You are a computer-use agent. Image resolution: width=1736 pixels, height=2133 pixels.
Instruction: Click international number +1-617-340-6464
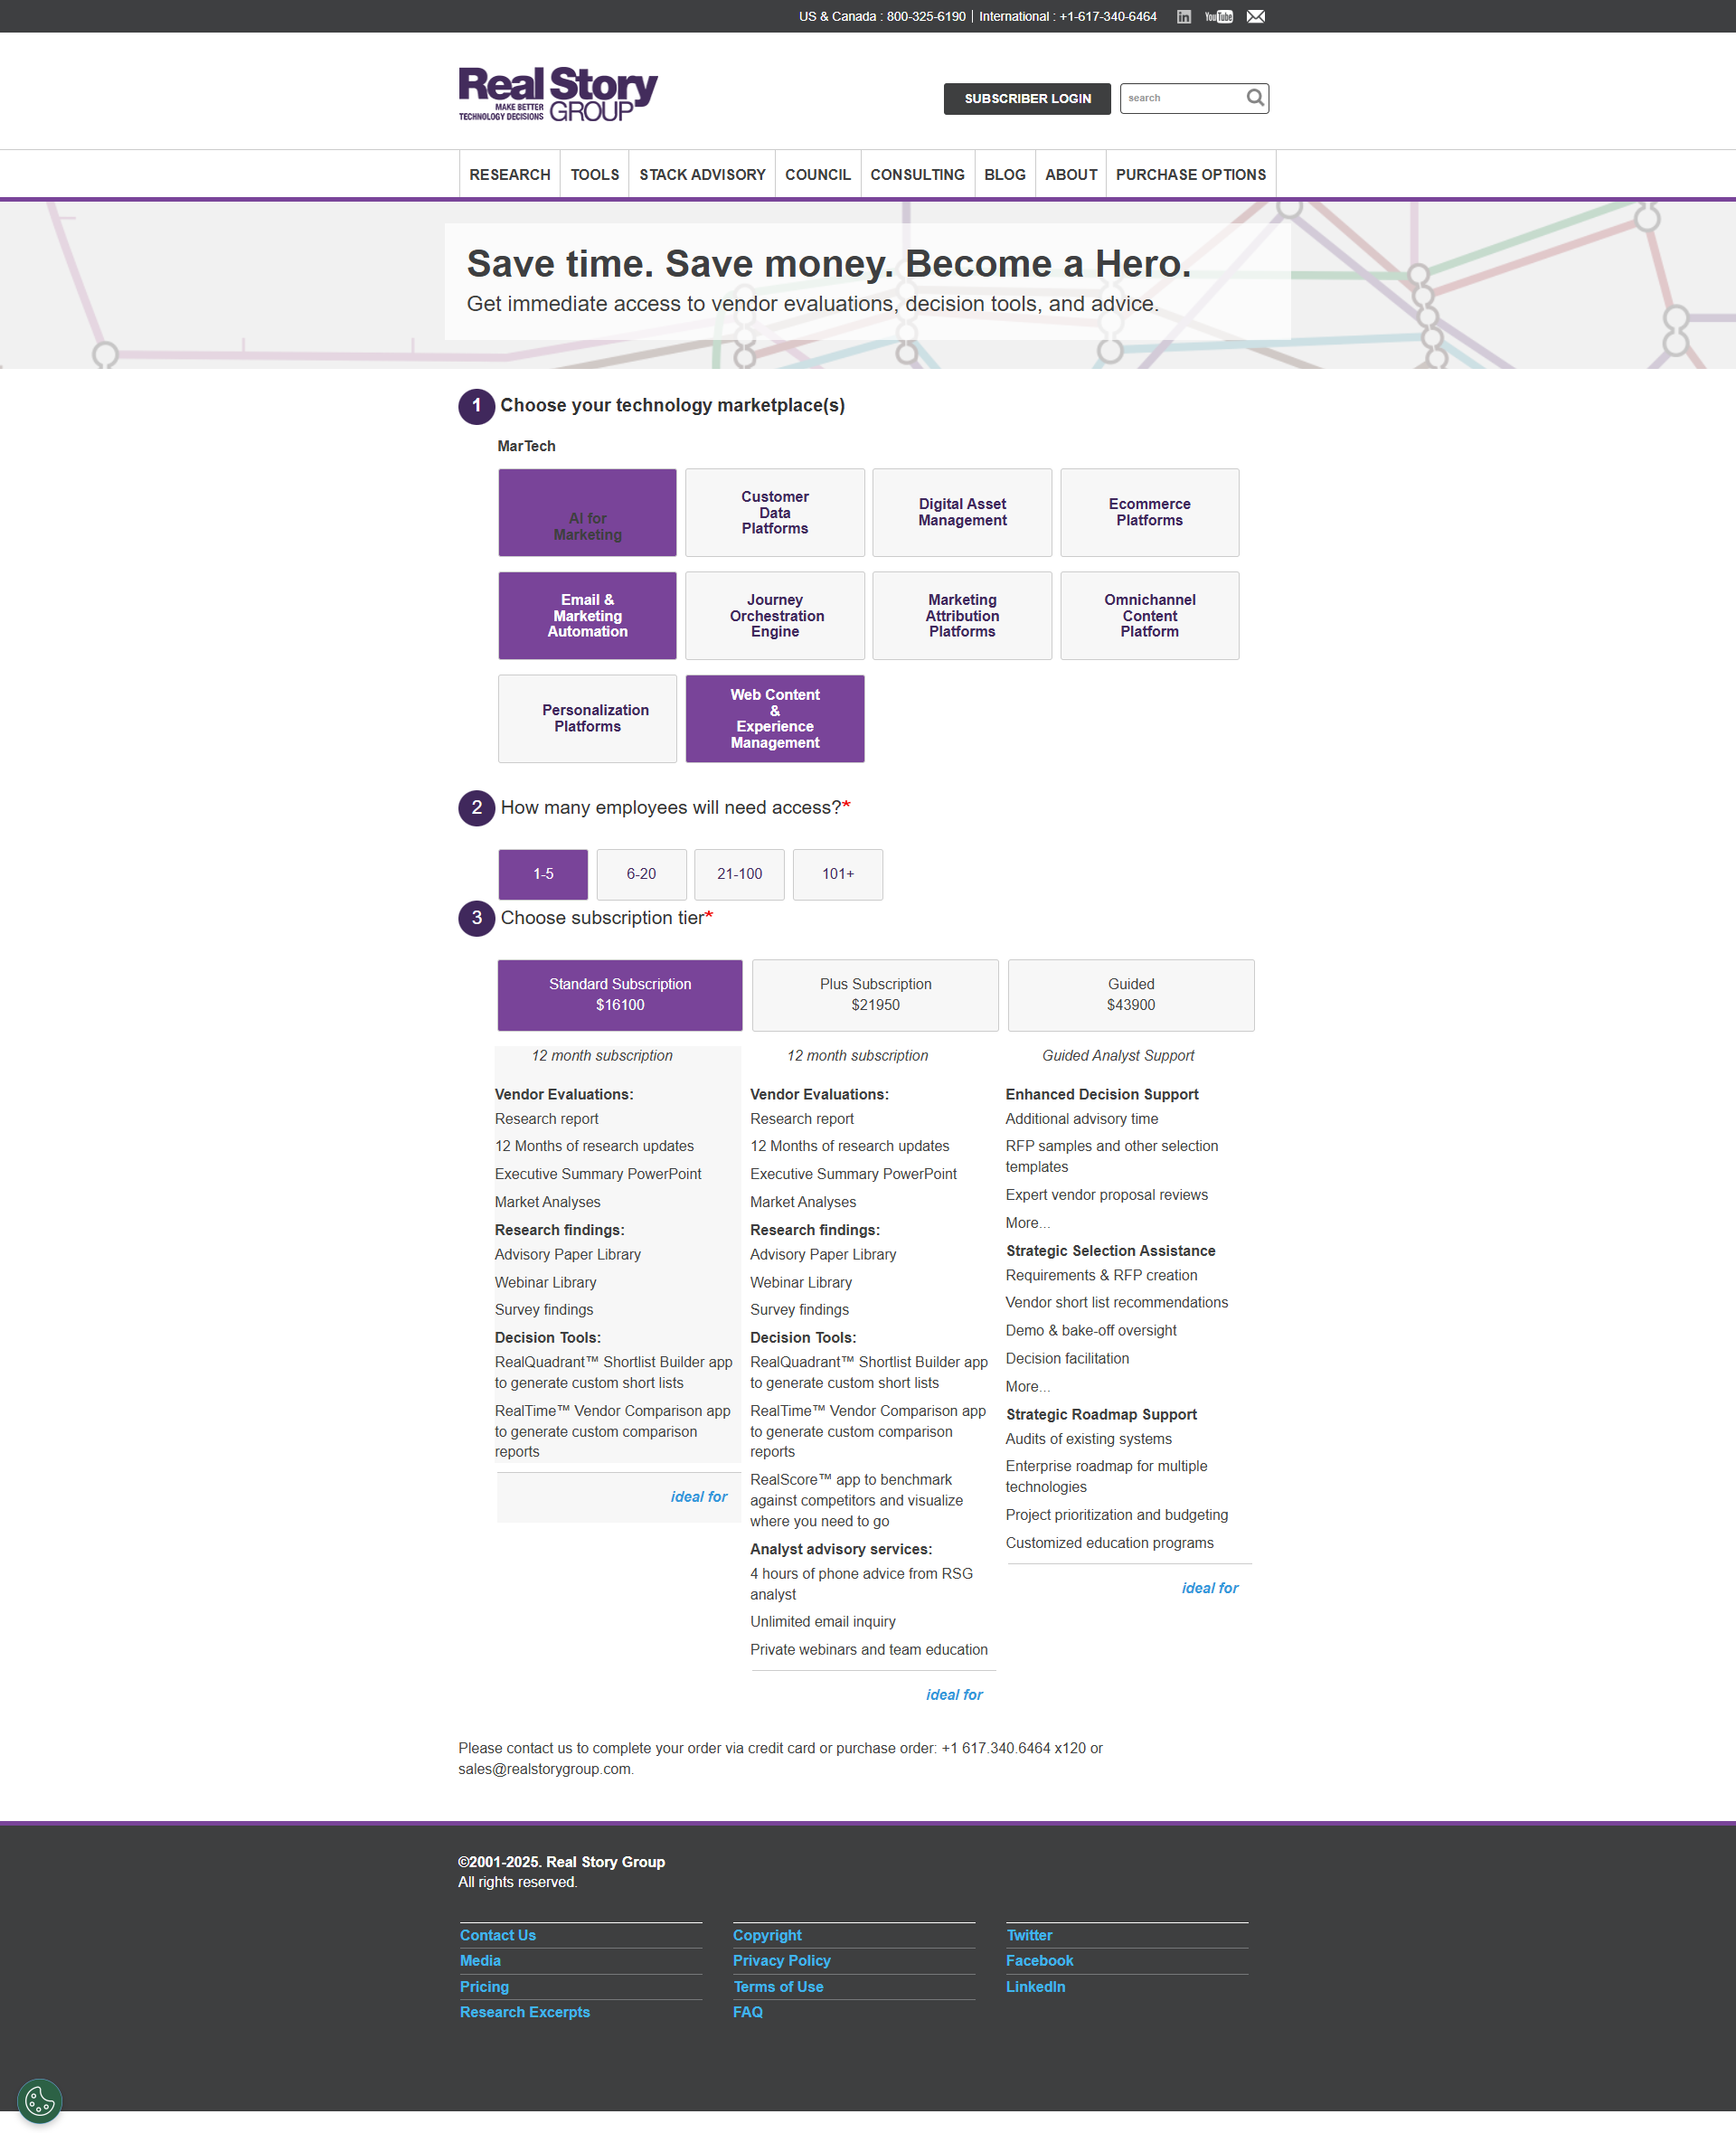click(x=1107, y=16)
